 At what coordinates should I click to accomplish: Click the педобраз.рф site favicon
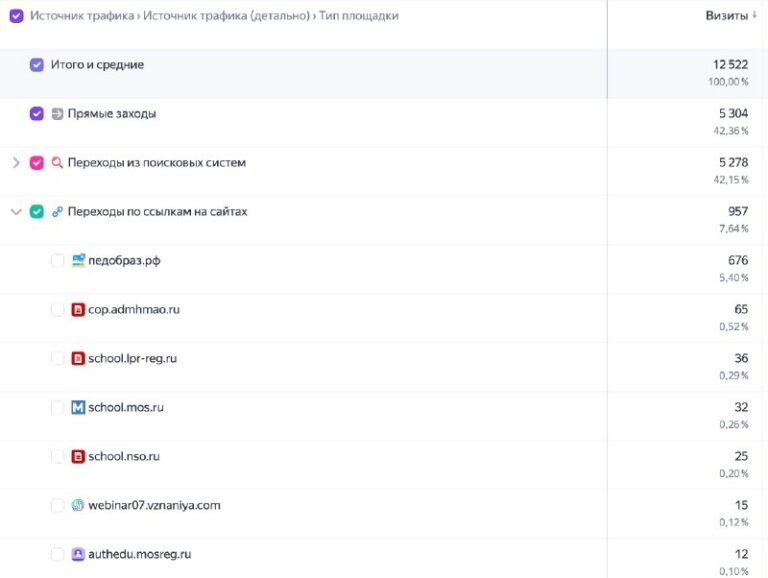click(x=78, y=260)
